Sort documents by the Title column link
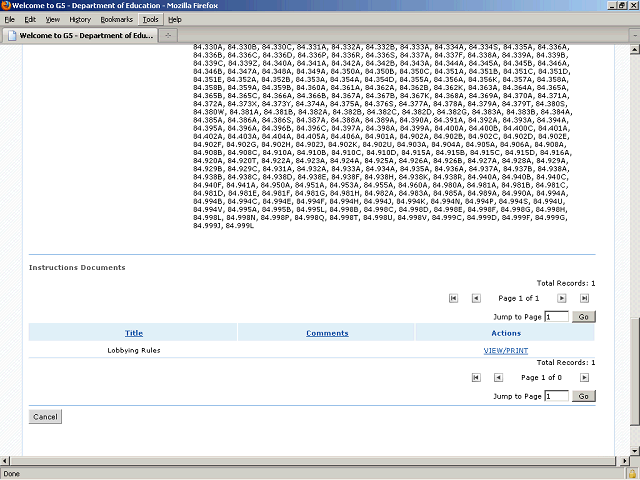640x480 pixels. point(133,333)
